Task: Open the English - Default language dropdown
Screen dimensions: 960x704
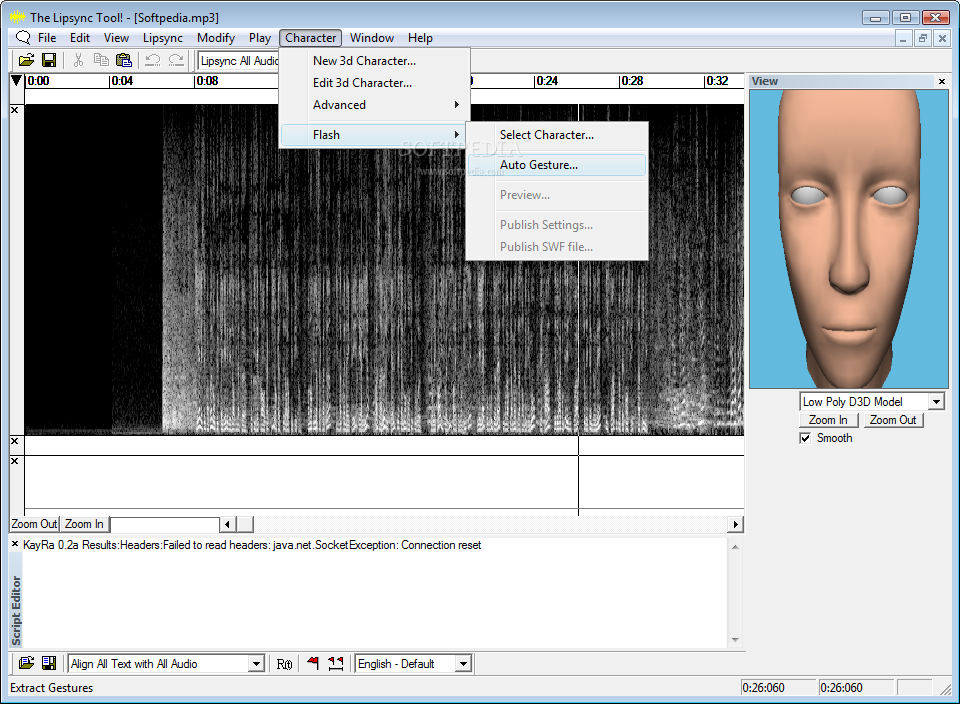Action: [x=463, y=664]
